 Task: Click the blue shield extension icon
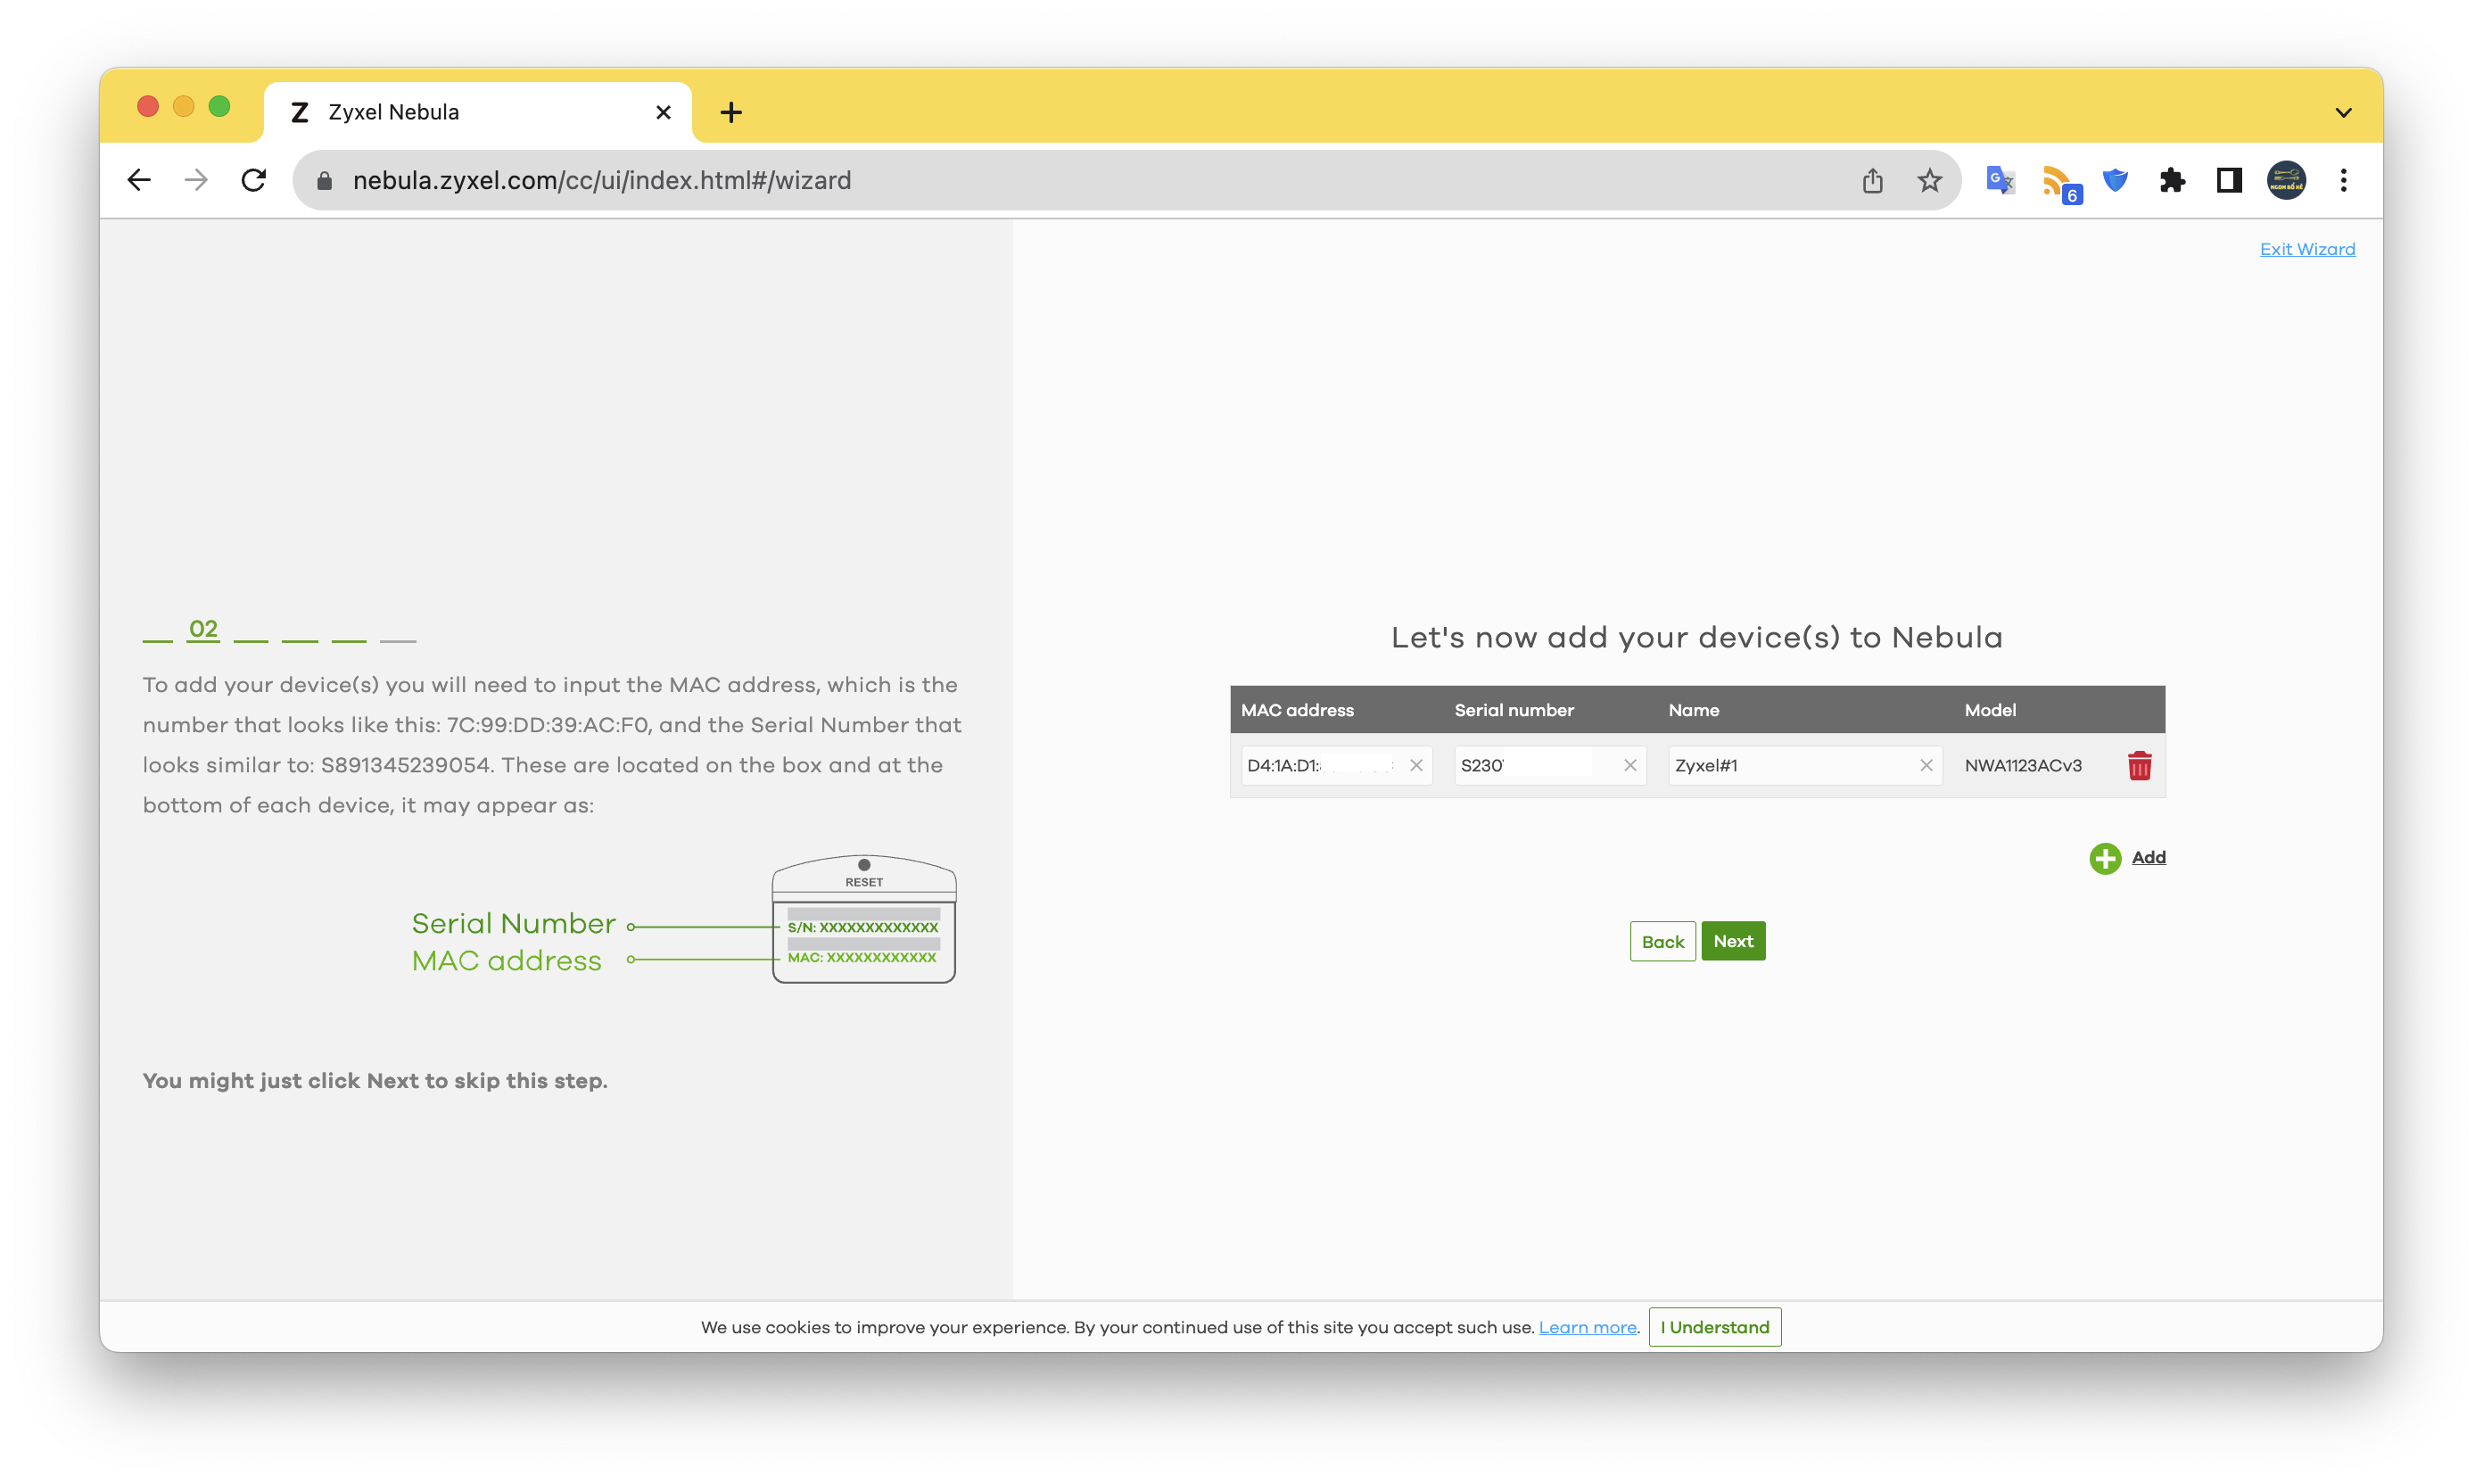2115,181
